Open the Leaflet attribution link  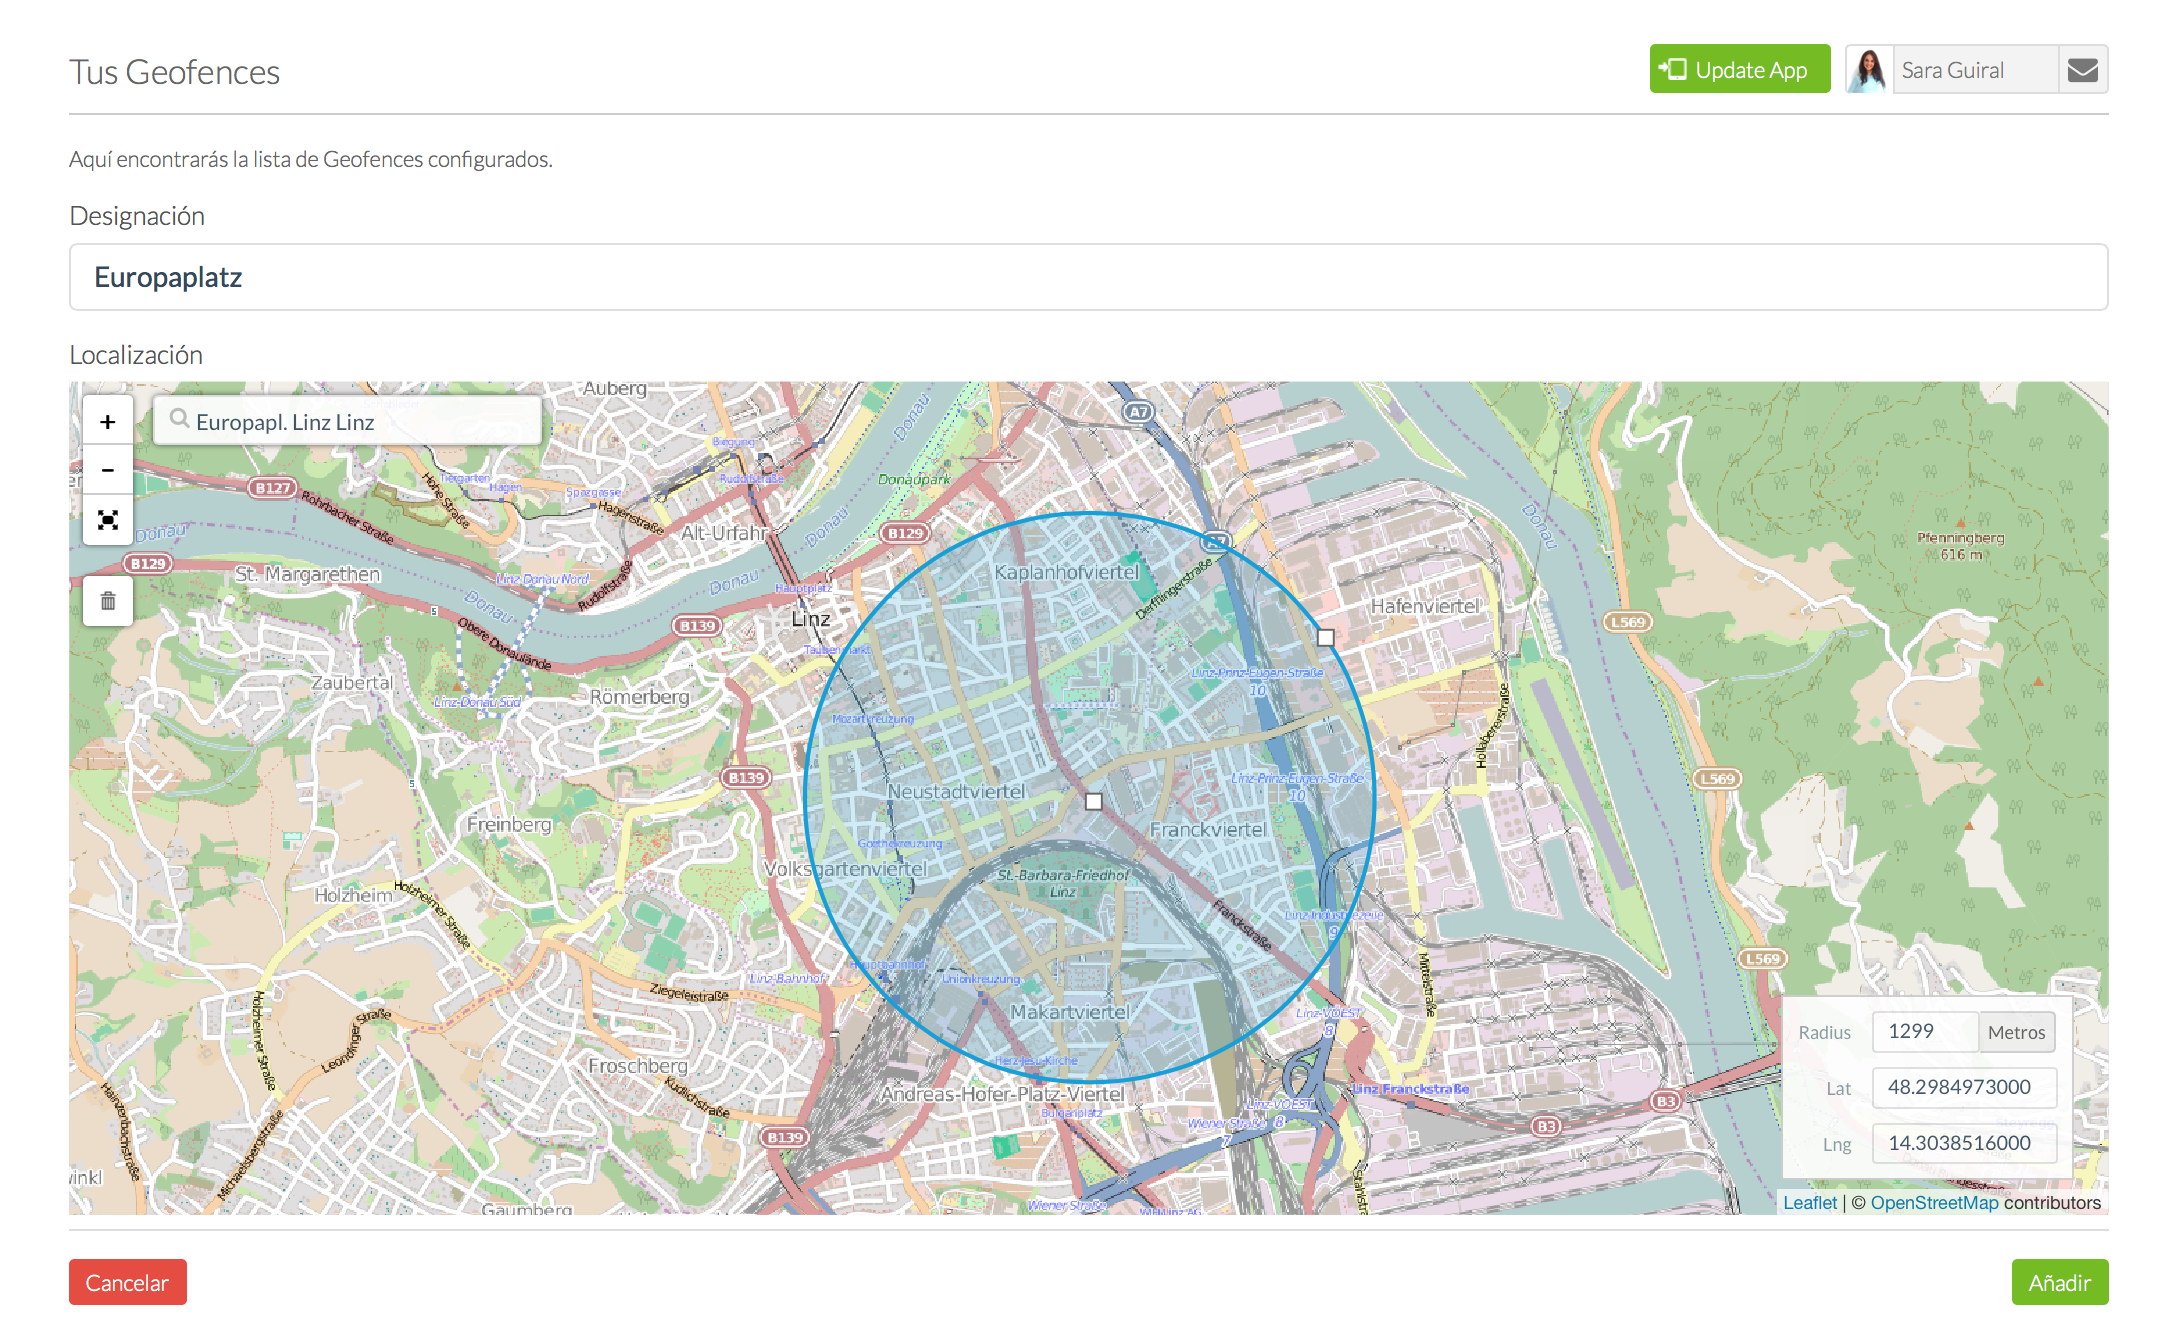pyautogui.click(x=1810, y=1203)
